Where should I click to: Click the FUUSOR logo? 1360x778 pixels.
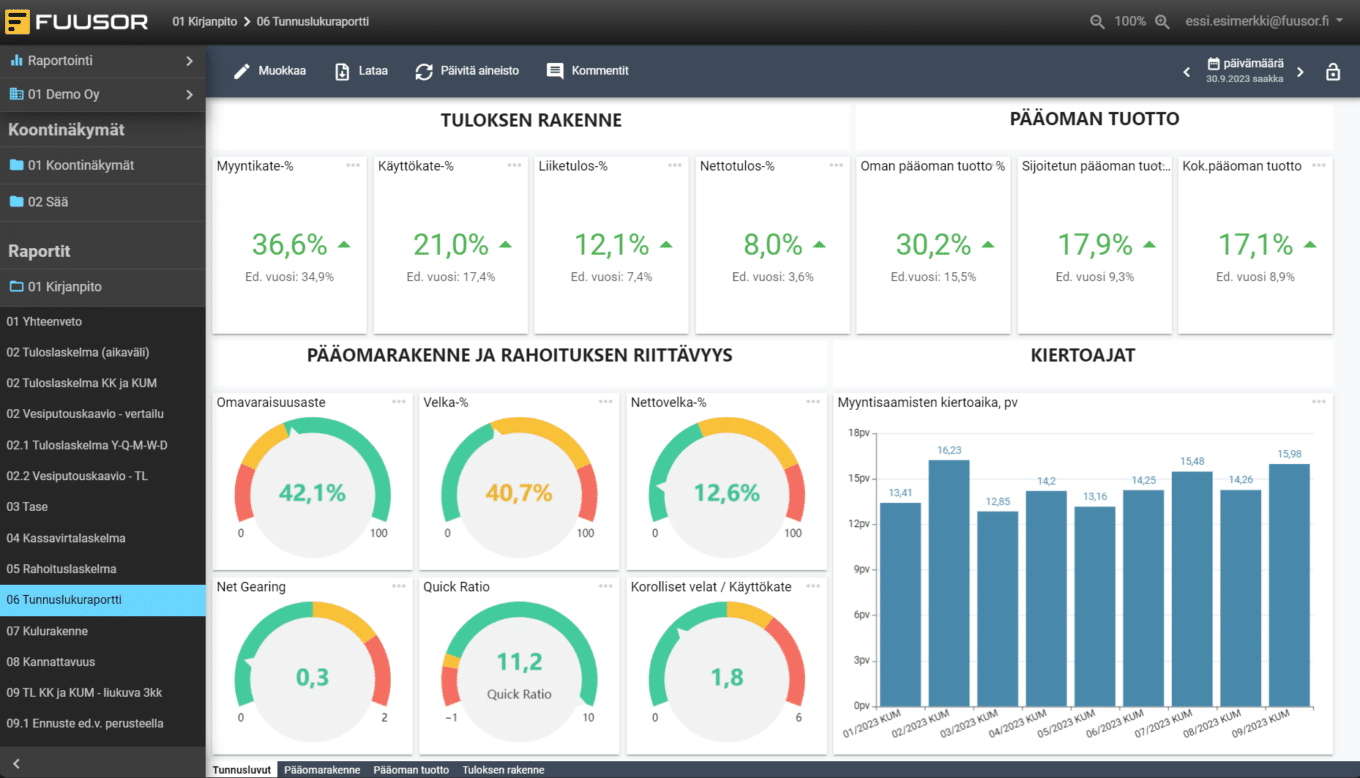point(76,21)
